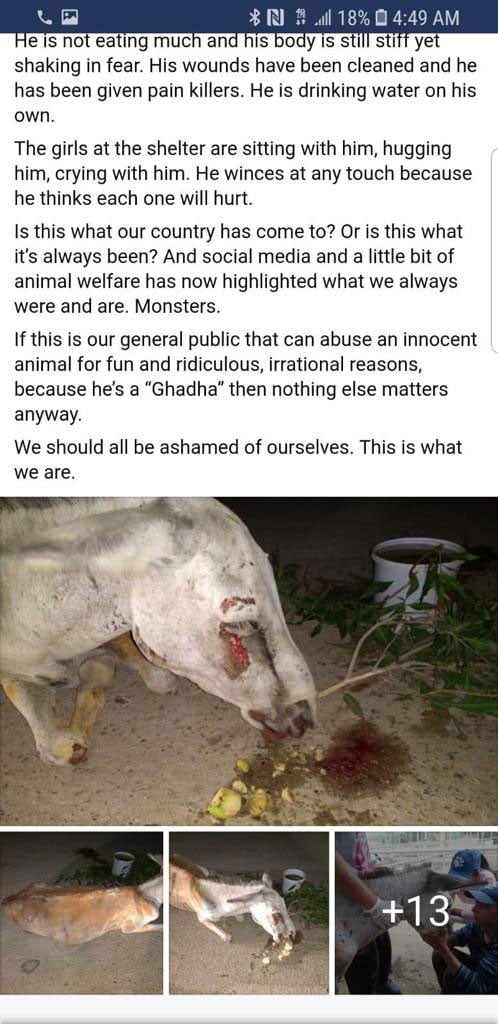The image size is (498, 1024).
Task: Open the first small thumbnail of lying donkey
Action: click(81, 912)
